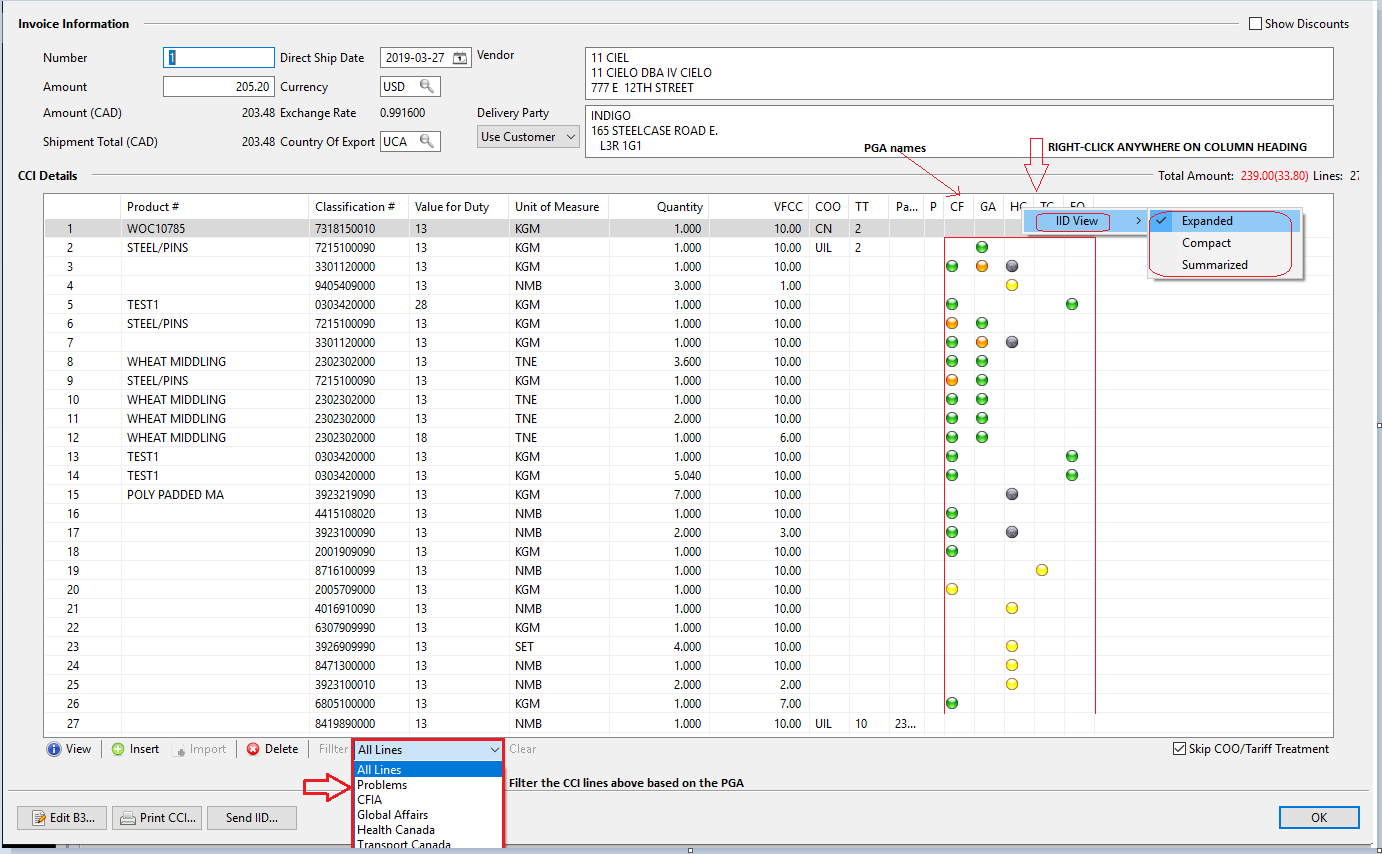The image size is (1382, 854).
Task: Click the Print CCI... button
Action: pos(157,818)
